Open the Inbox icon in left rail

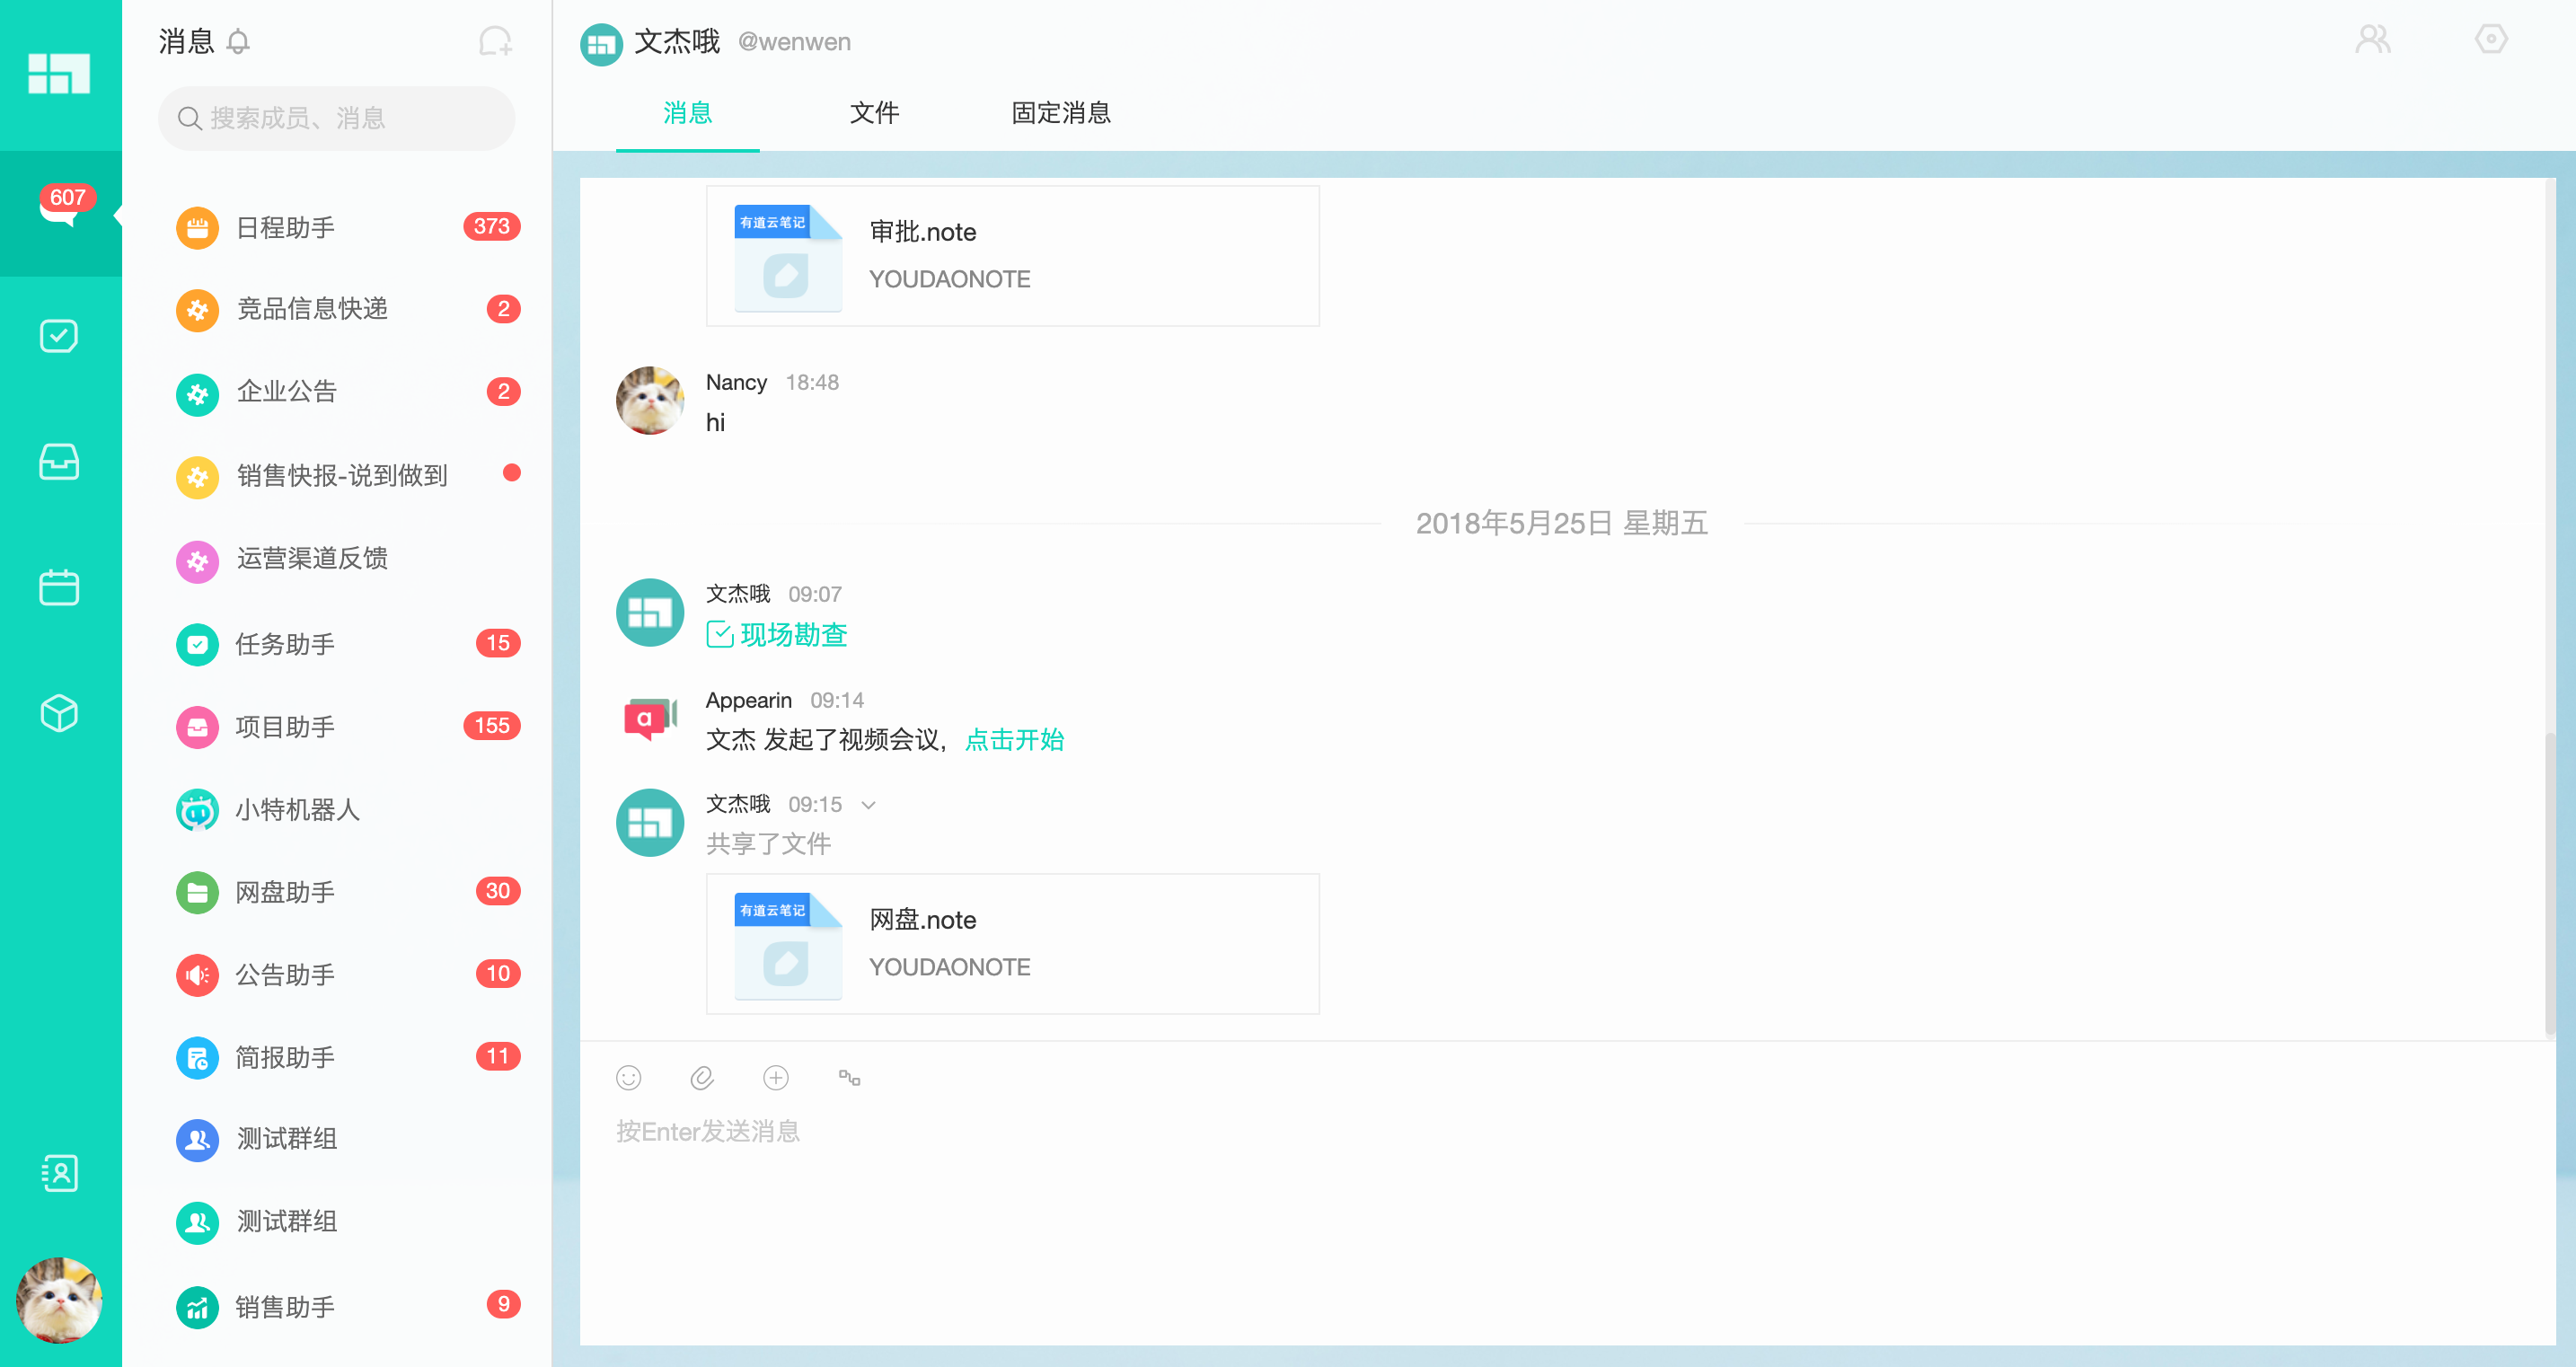pyautogui.click(x=59, y=462)
